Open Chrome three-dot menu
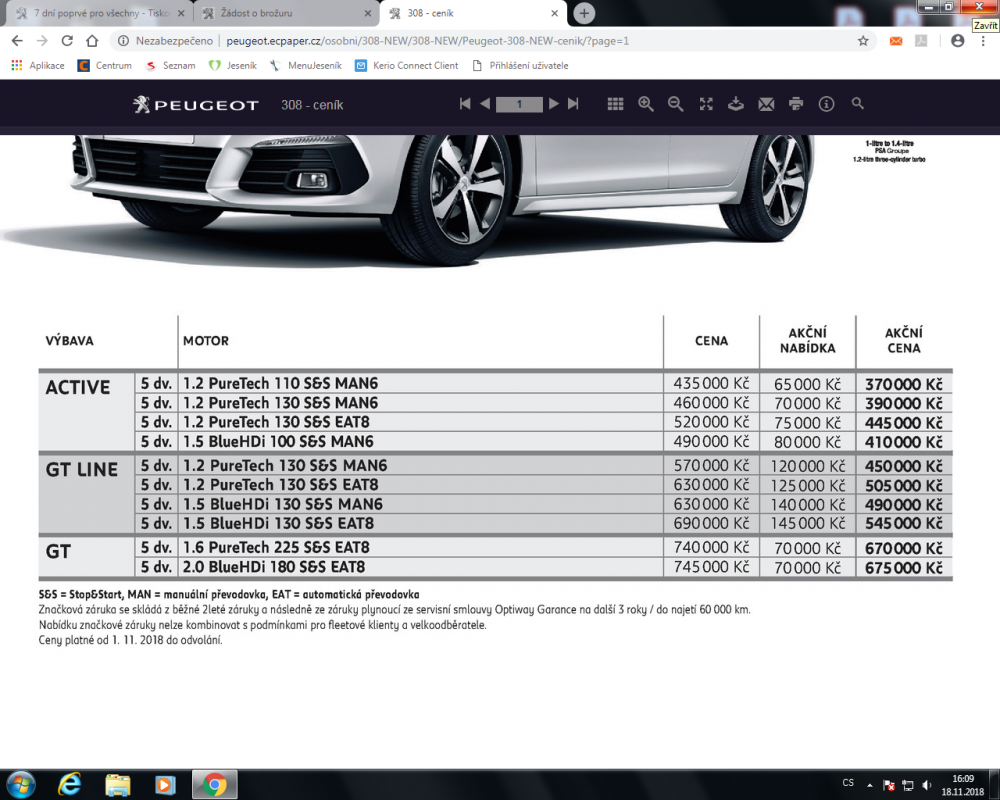Image resolution: width=1000 pixels, height=800 pixels. click(x=983, y=41)
